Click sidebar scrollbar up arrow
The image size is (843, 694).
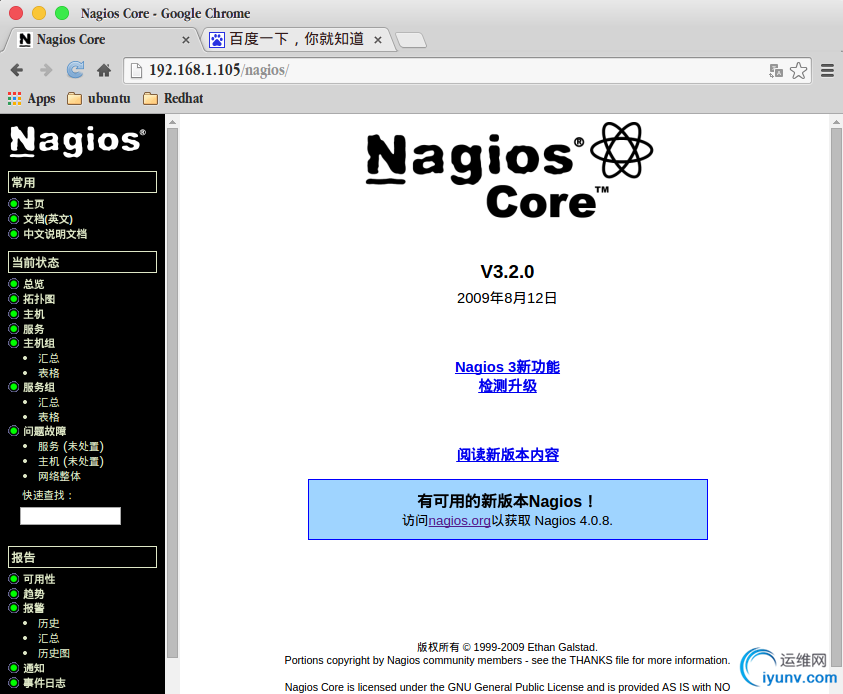click(x=173, y=123)
